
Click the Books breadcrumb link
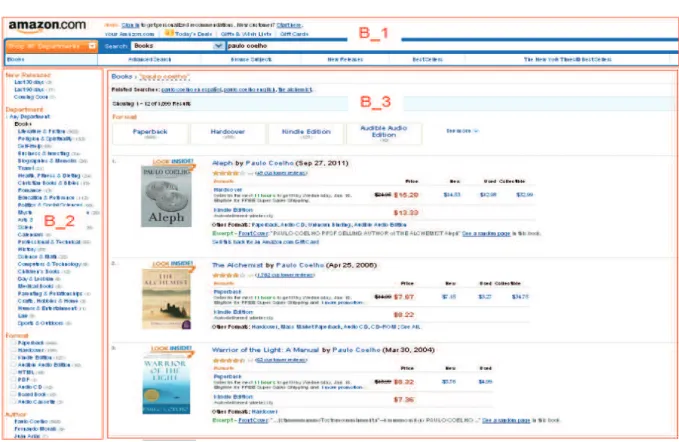click(x=122, y=76)
